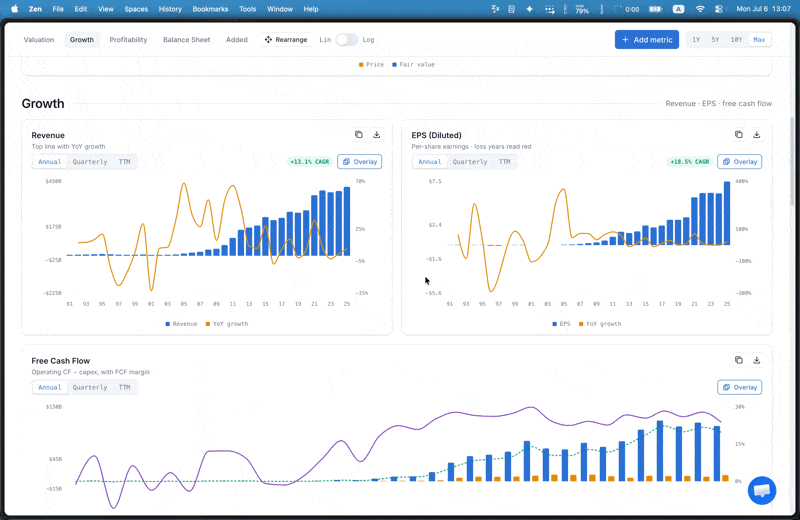Click the Add metric button
800x520 pixels.
pos(646,39)
